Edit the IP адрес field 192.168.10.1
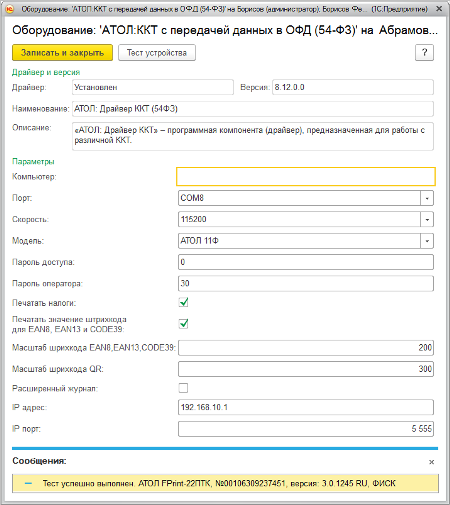 [306, 407]
